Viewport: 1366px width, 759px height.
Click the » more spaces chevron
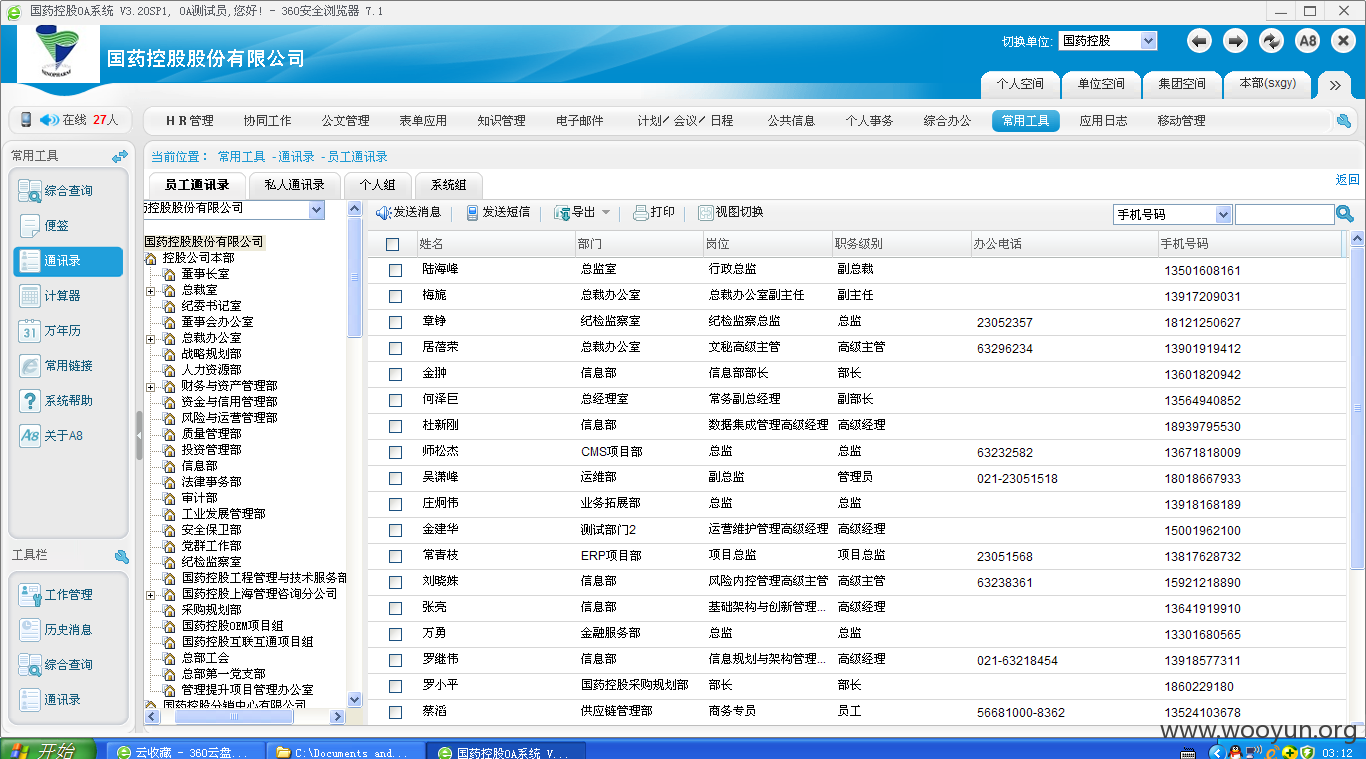[x=1335, y=85]
